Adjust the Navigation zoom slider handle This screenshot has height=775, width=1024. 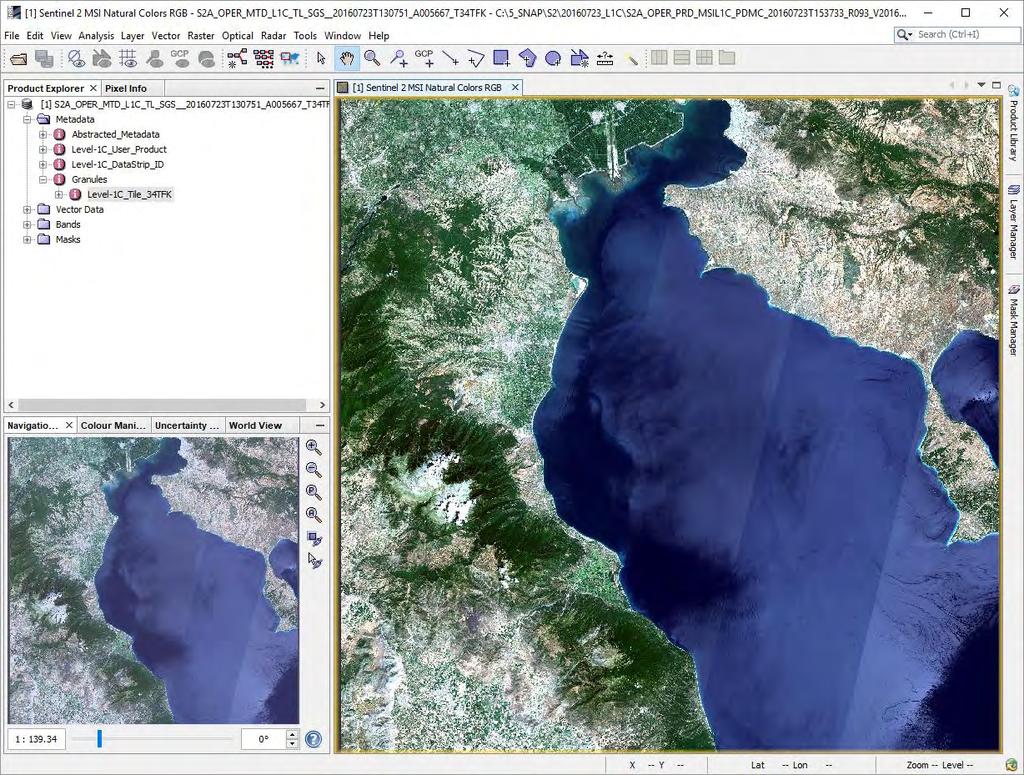pyautogui.click(x=99, y=738)
